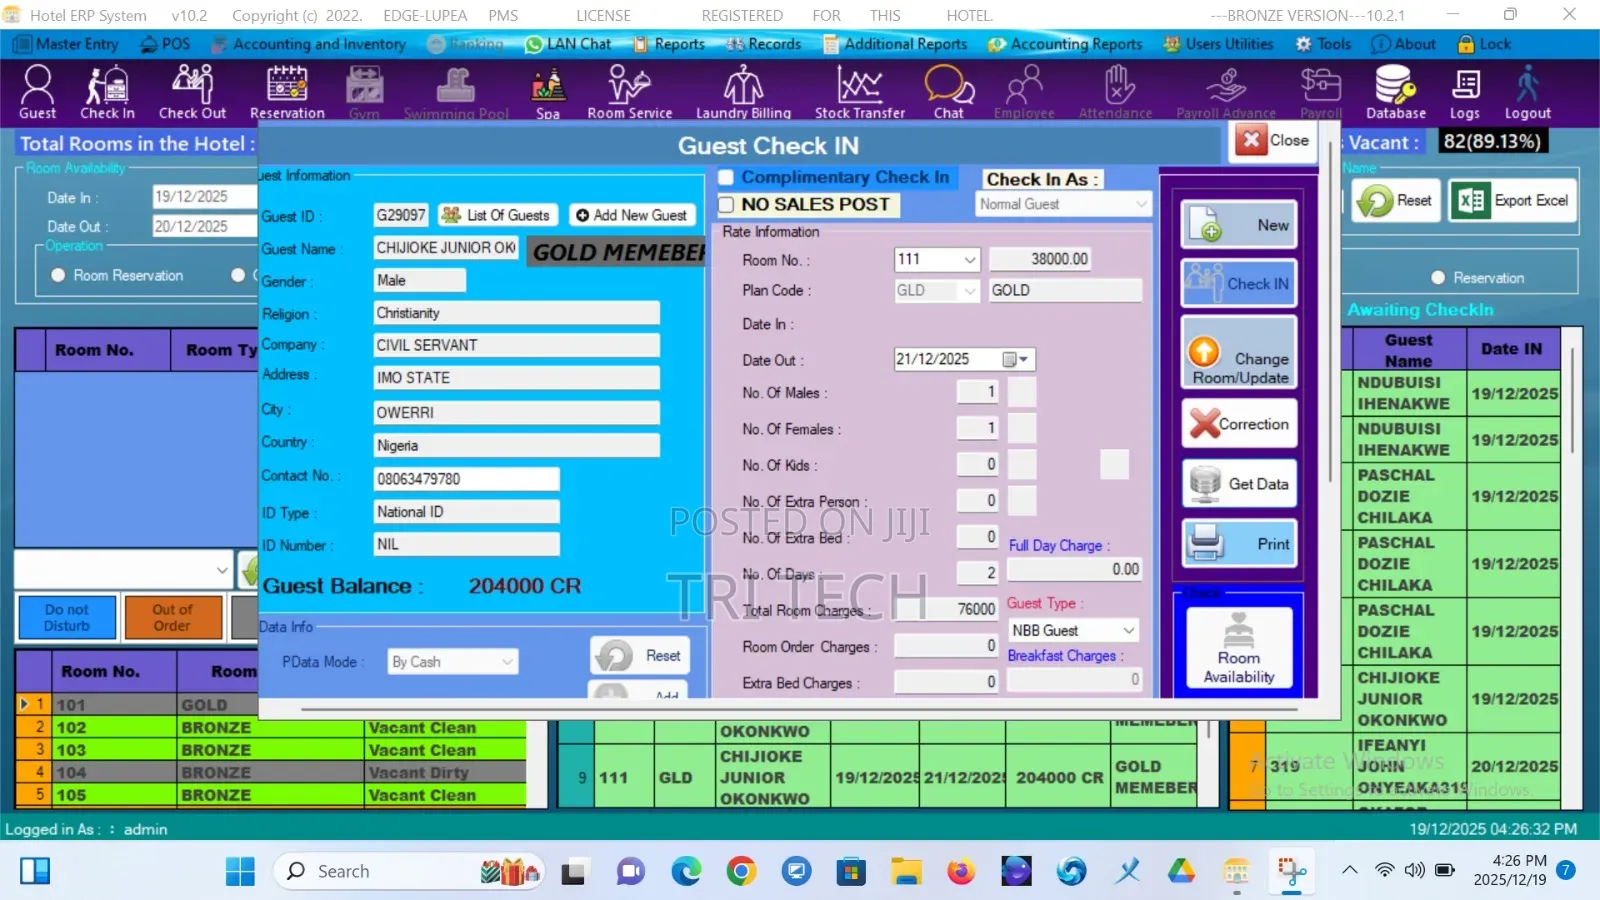Screen dimensions: 1600x900
Task: Click the Get Data button
Action: (1240, 484)
